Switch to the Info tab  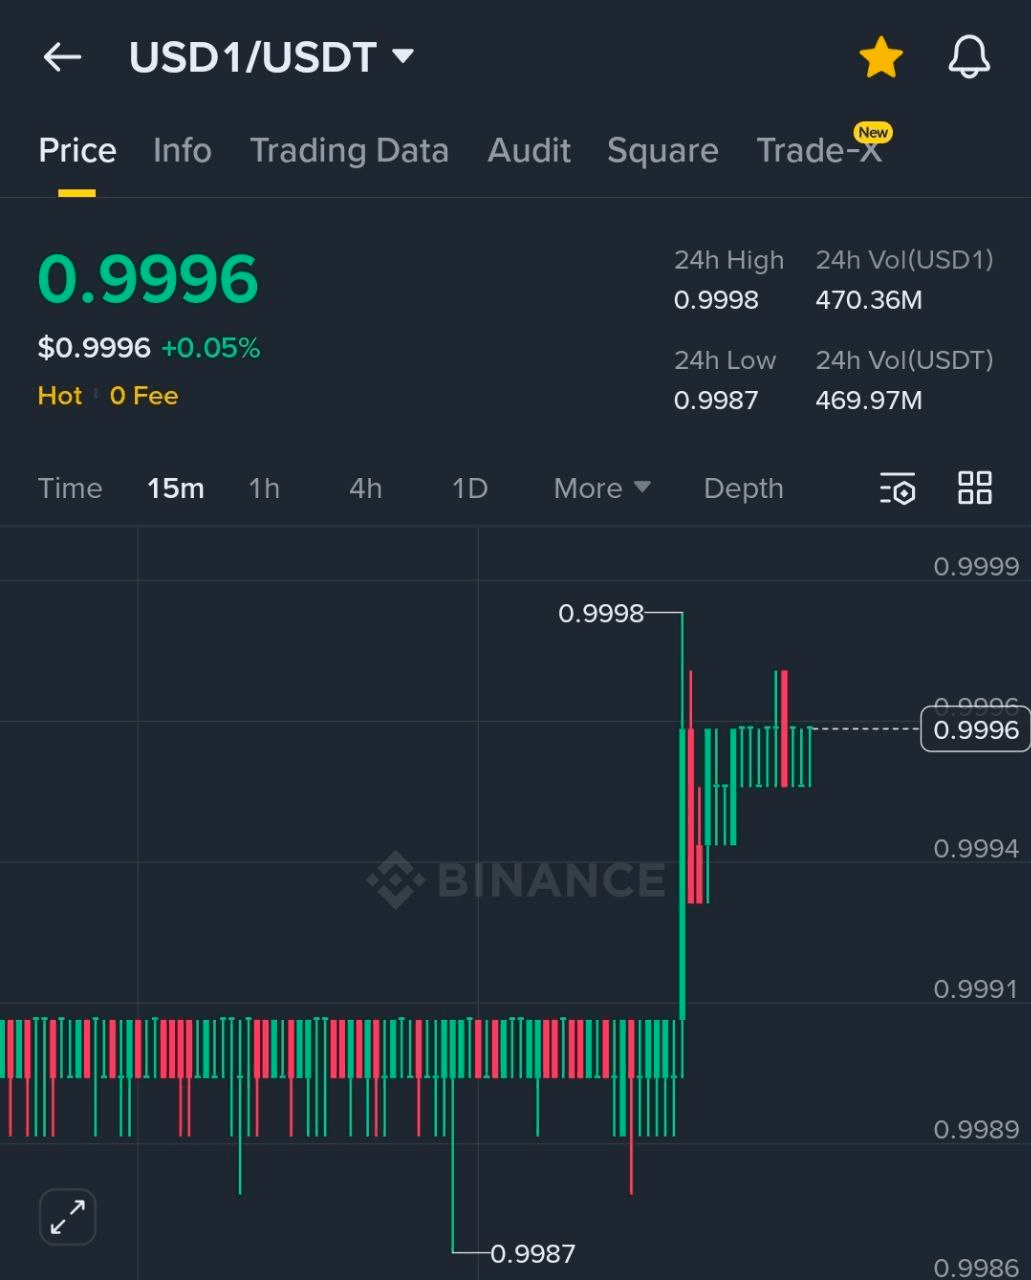tap(182, 150)
